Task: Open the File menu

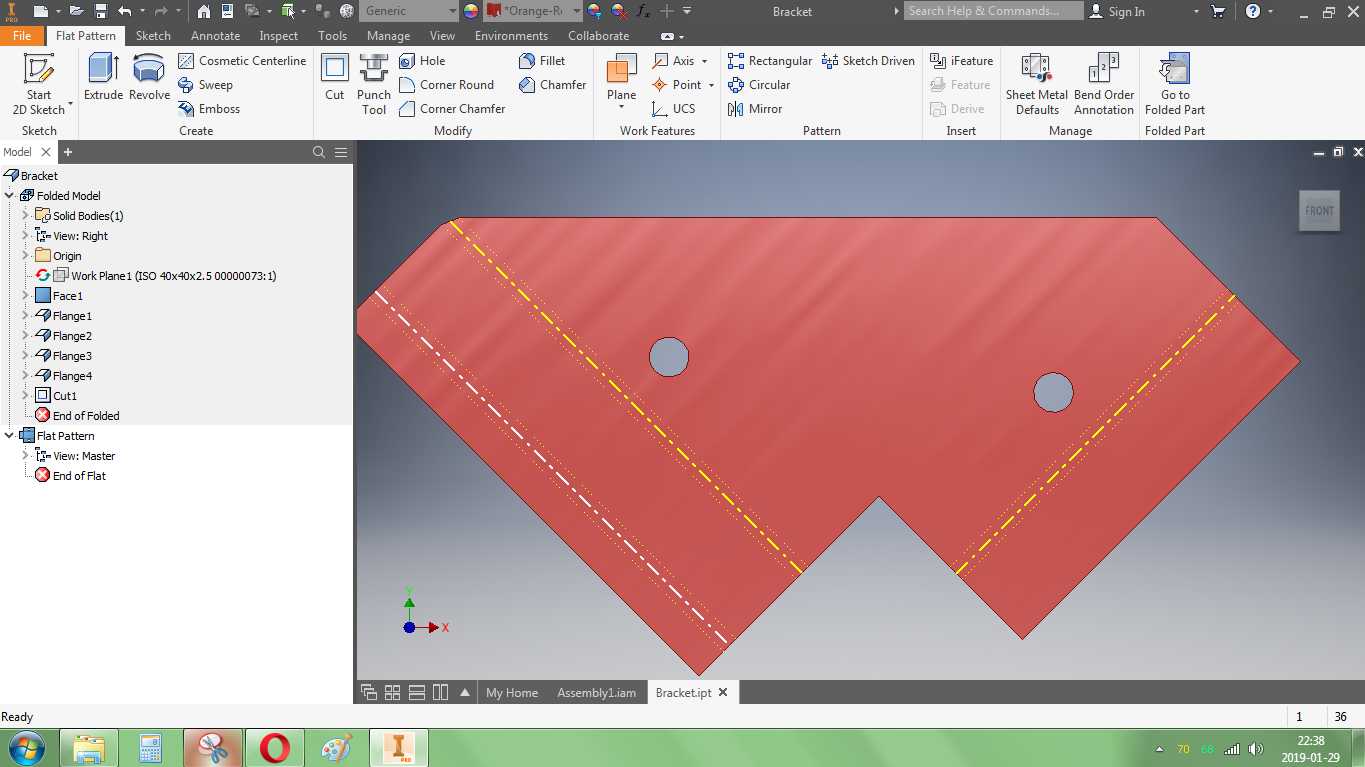Action: coord(22,35)
